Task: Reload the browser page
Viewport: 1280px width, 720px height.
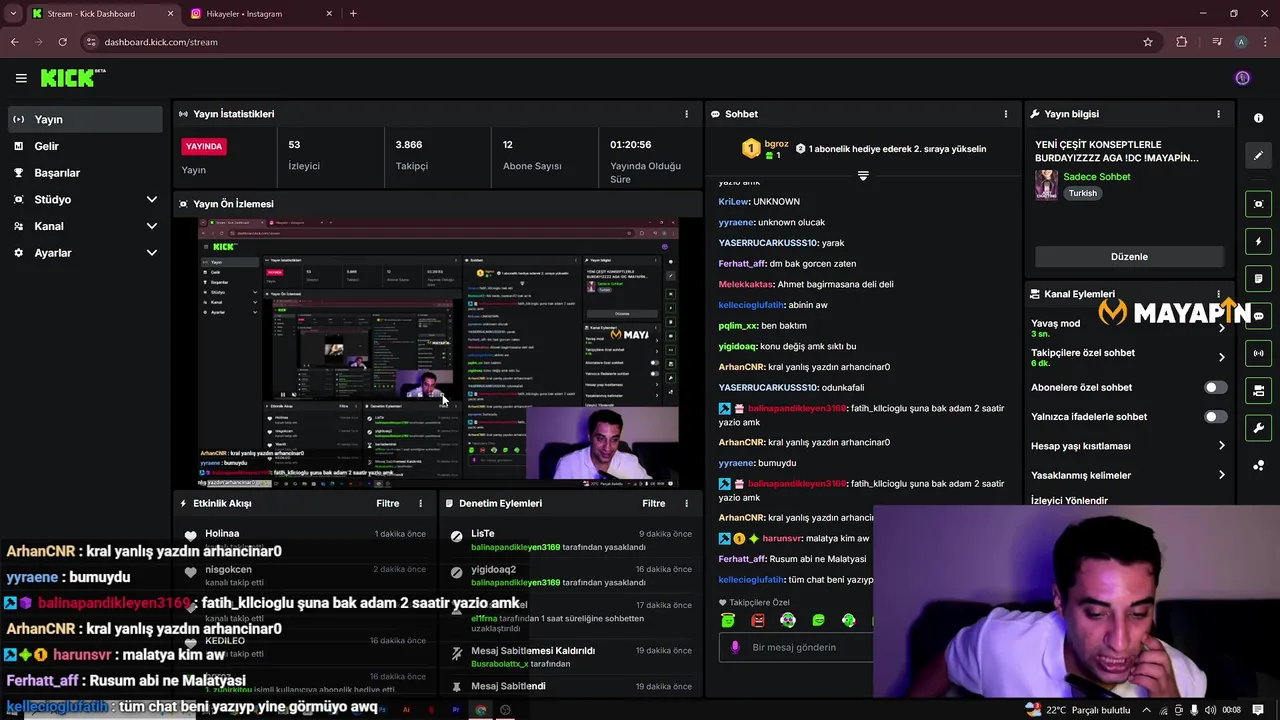Action: click(62, 42)
